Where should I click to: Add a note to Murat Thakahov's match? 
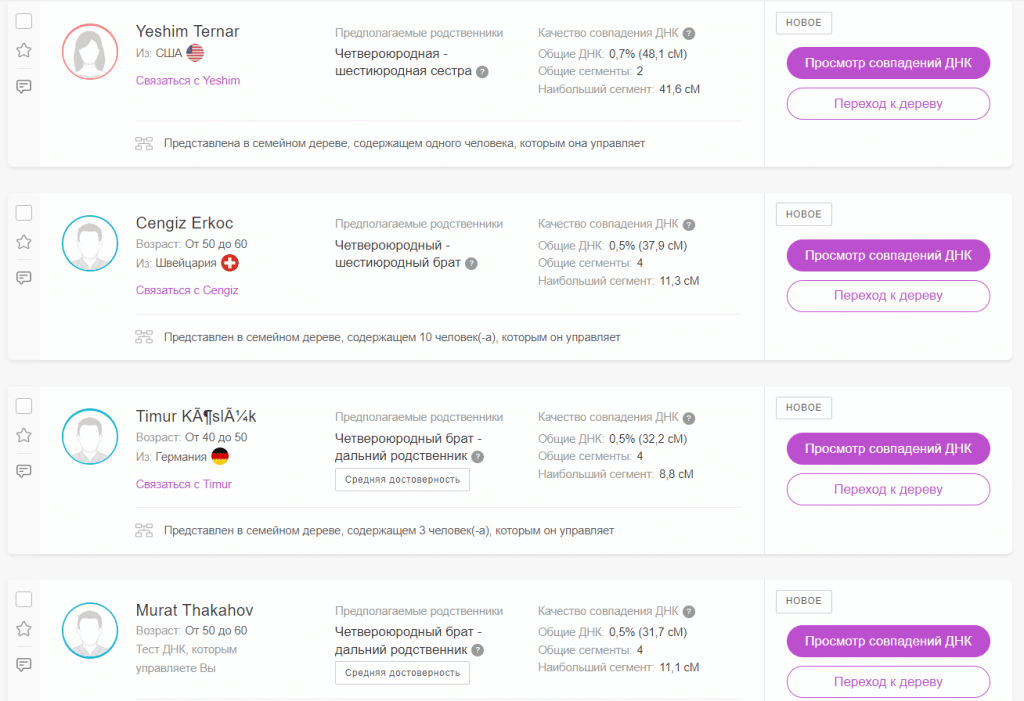[24, 663]
